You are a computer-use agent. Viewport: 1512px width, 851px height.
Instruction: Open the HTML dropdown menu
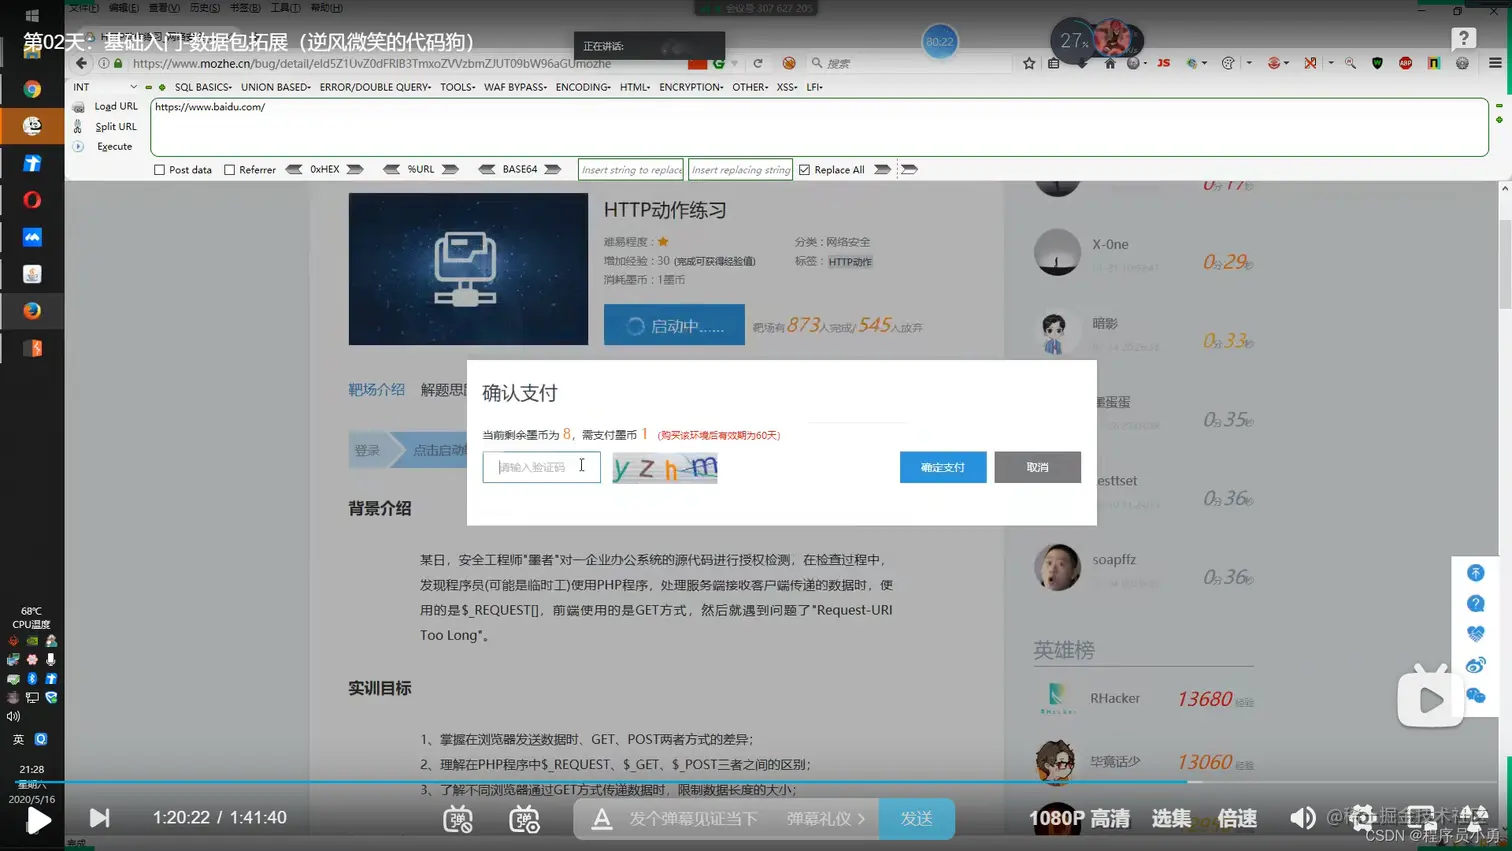pos(635,87)
